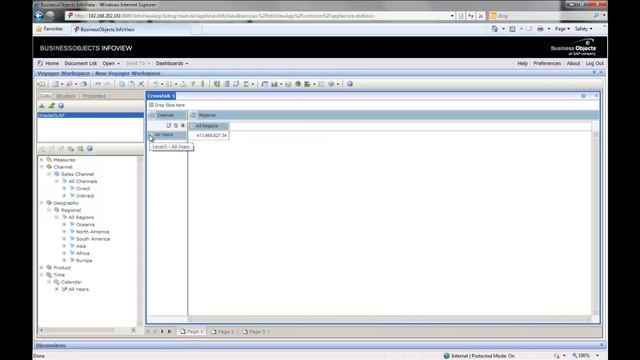
Task: Click the About link
Action: point(573,64)
